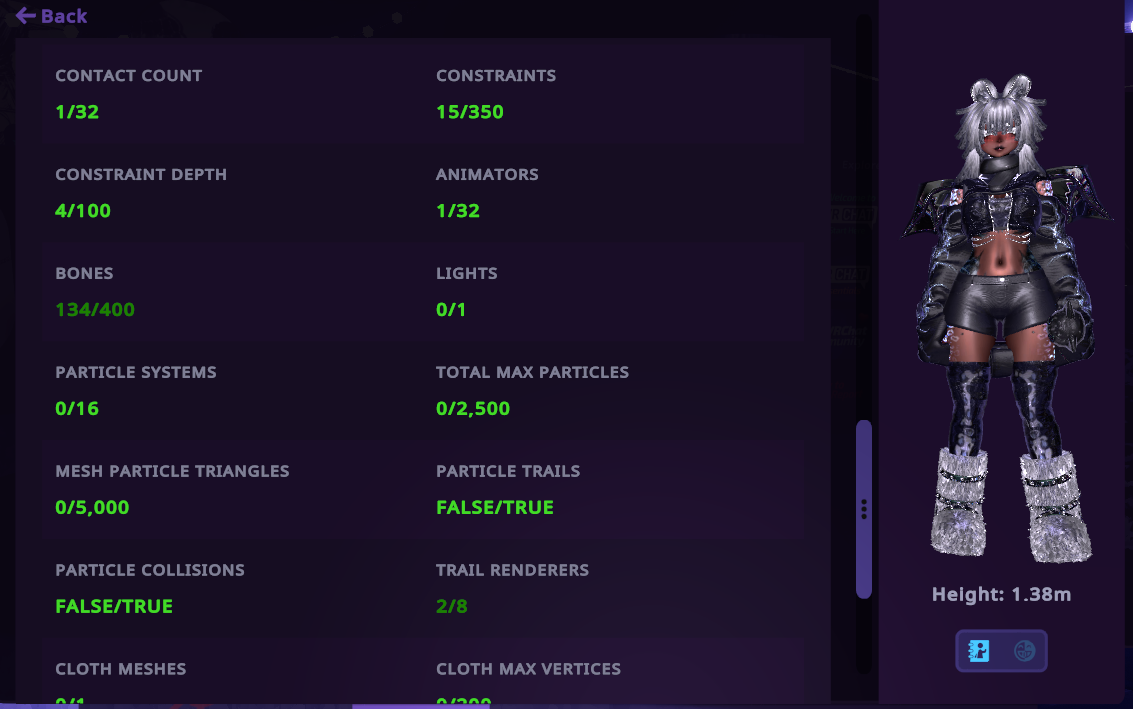Click the PARTICLE TRAILS heading
The image size is (1133, 709).
(508, 472)
